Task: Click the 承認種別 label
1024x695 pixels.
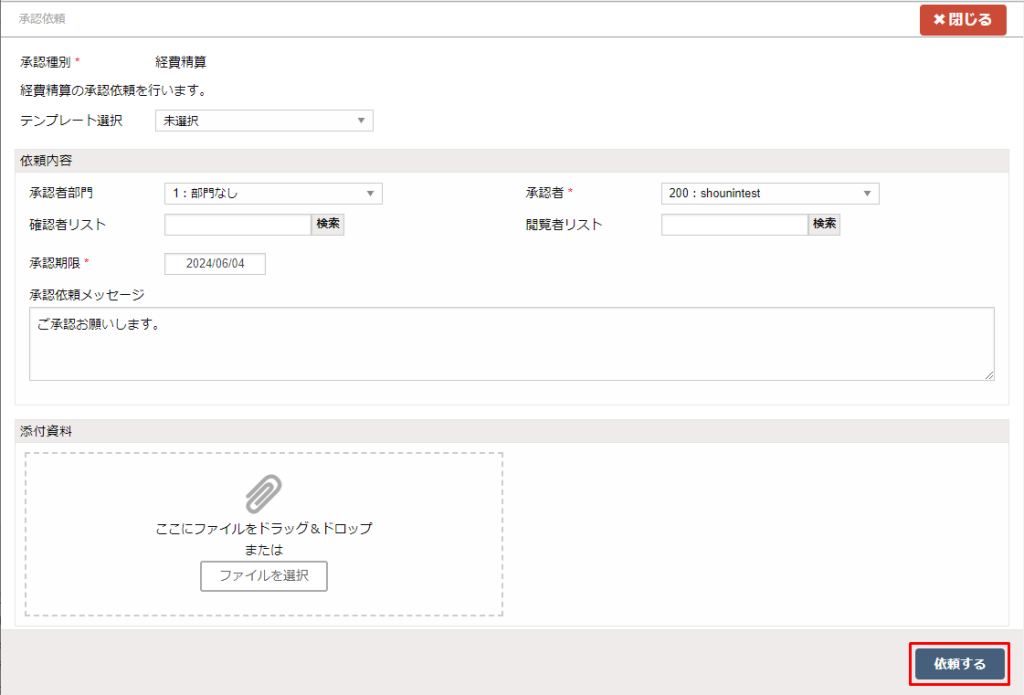Action: [x=45, y=62]
